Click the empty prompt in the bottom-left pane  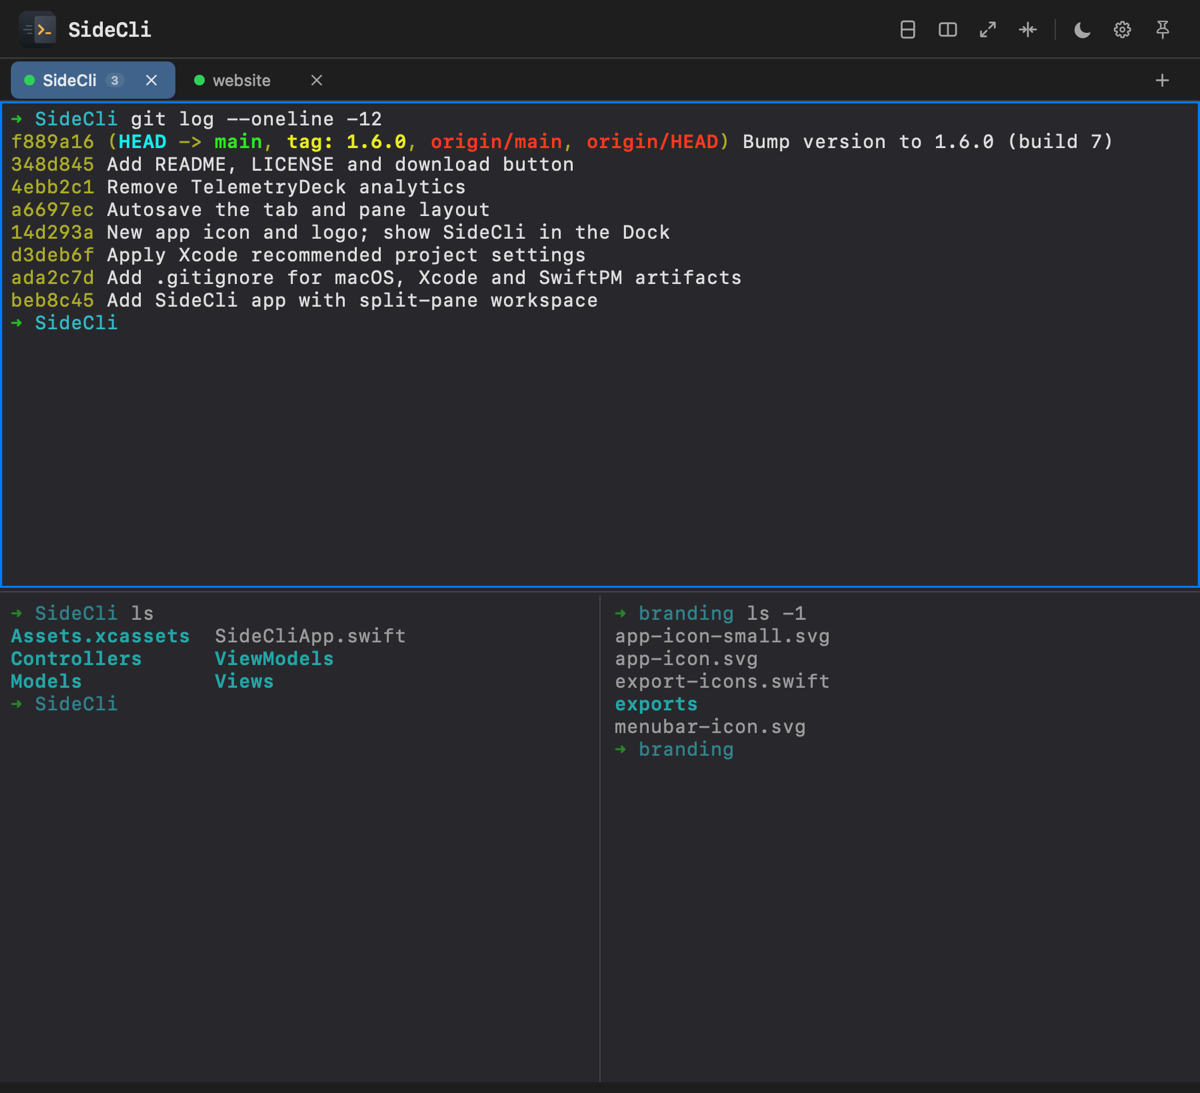pyautogui.click(x=64, y=704)
